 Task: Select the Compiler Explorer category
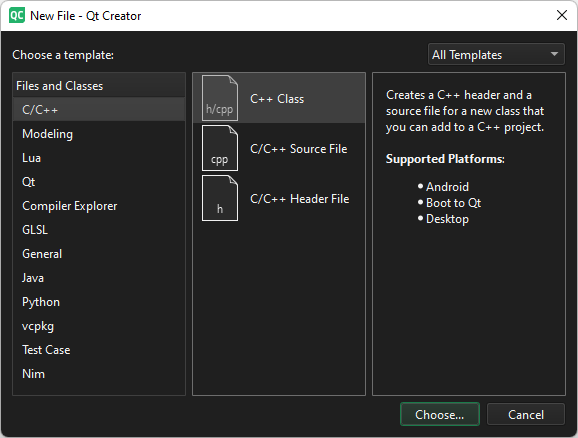pos(99,205)
